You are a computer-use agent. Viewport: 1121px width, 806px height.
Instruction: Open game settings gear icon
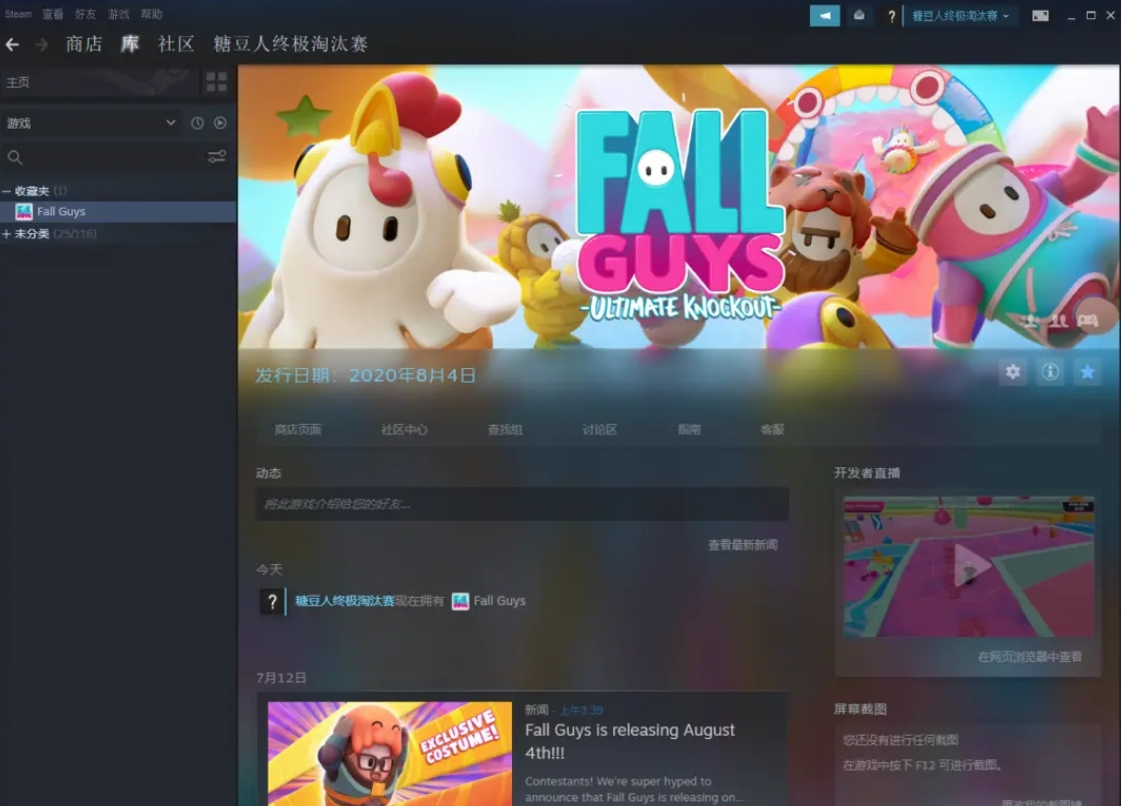coord(1013,372)
